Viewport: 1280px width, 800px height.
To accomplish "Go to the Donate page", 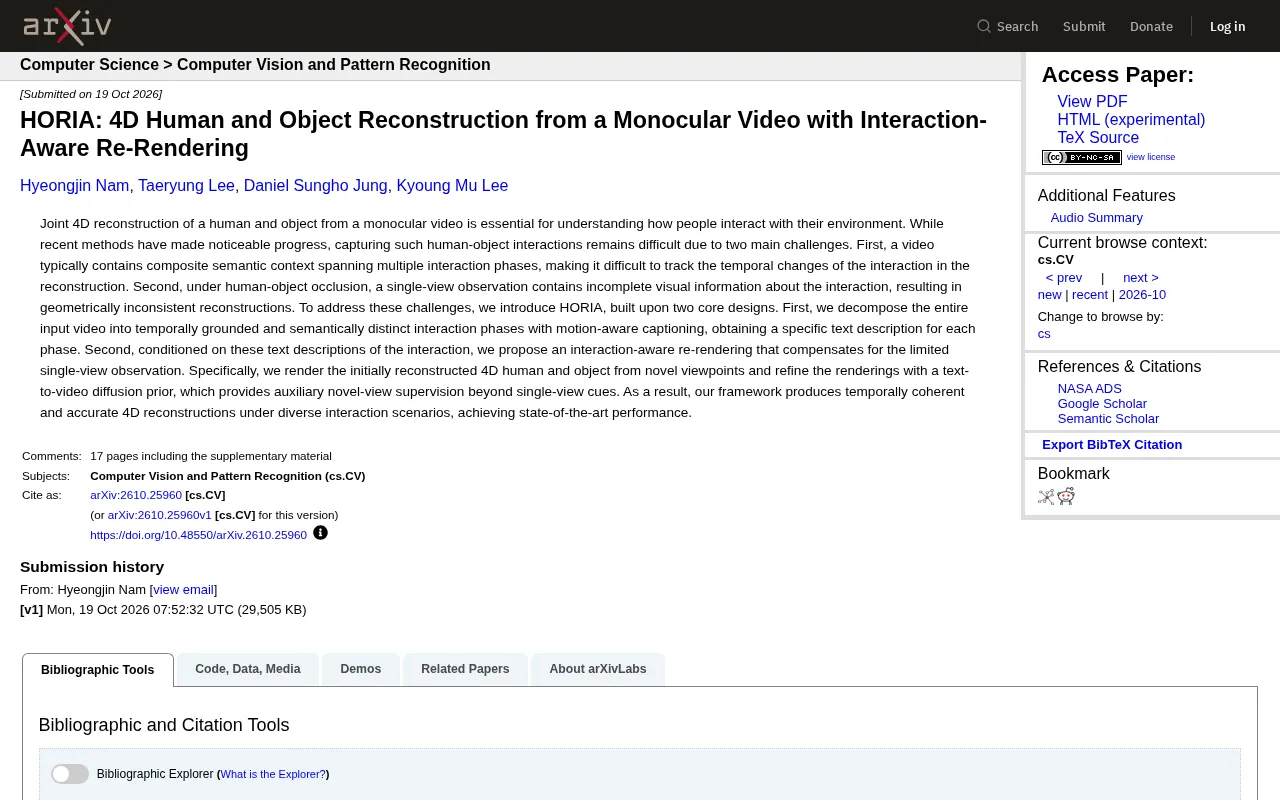I will coord(1151,26).
